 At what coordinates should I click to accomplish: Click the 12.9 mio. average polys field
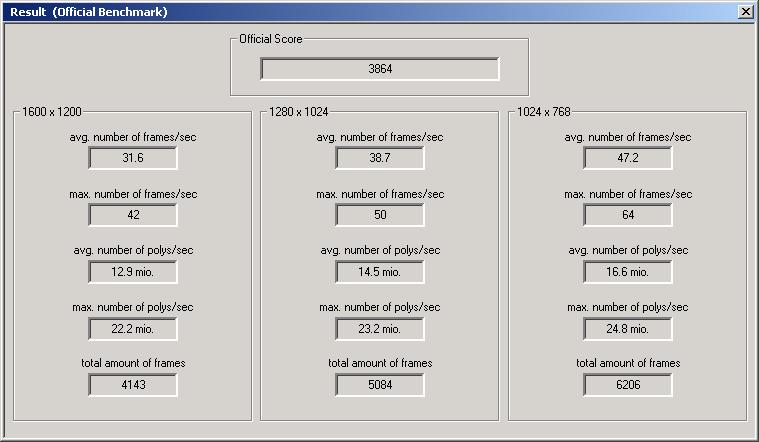point(133,272)
